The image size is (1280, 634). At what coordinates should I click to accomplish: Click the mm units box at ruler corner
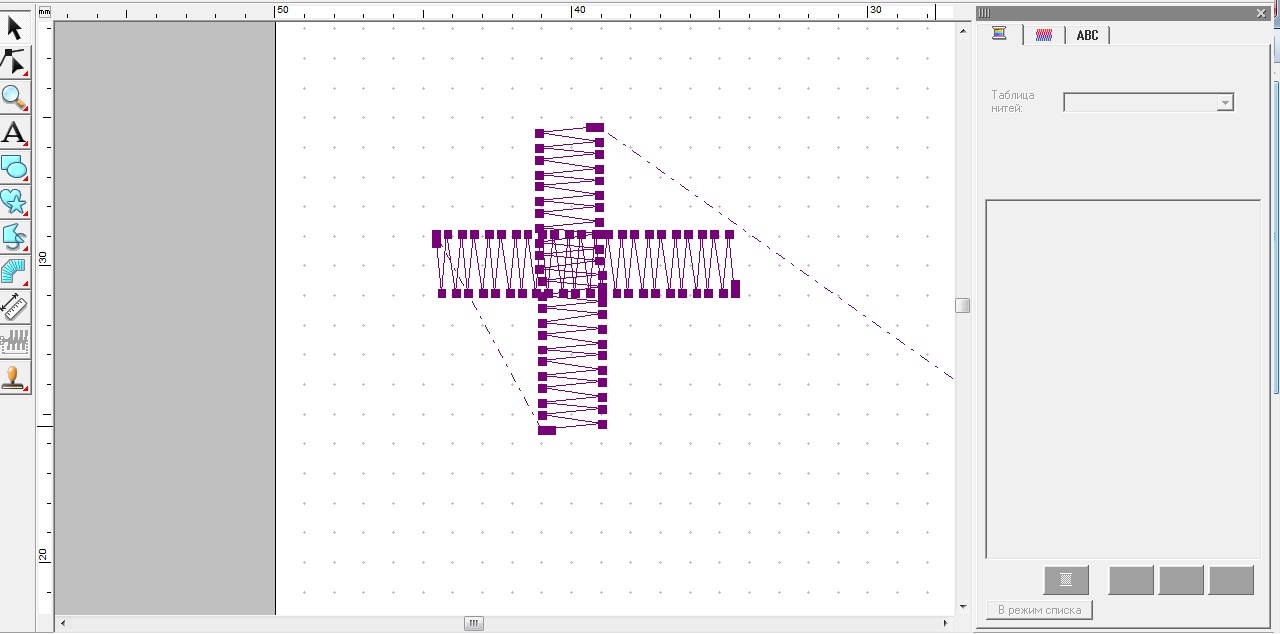(44, 11)
